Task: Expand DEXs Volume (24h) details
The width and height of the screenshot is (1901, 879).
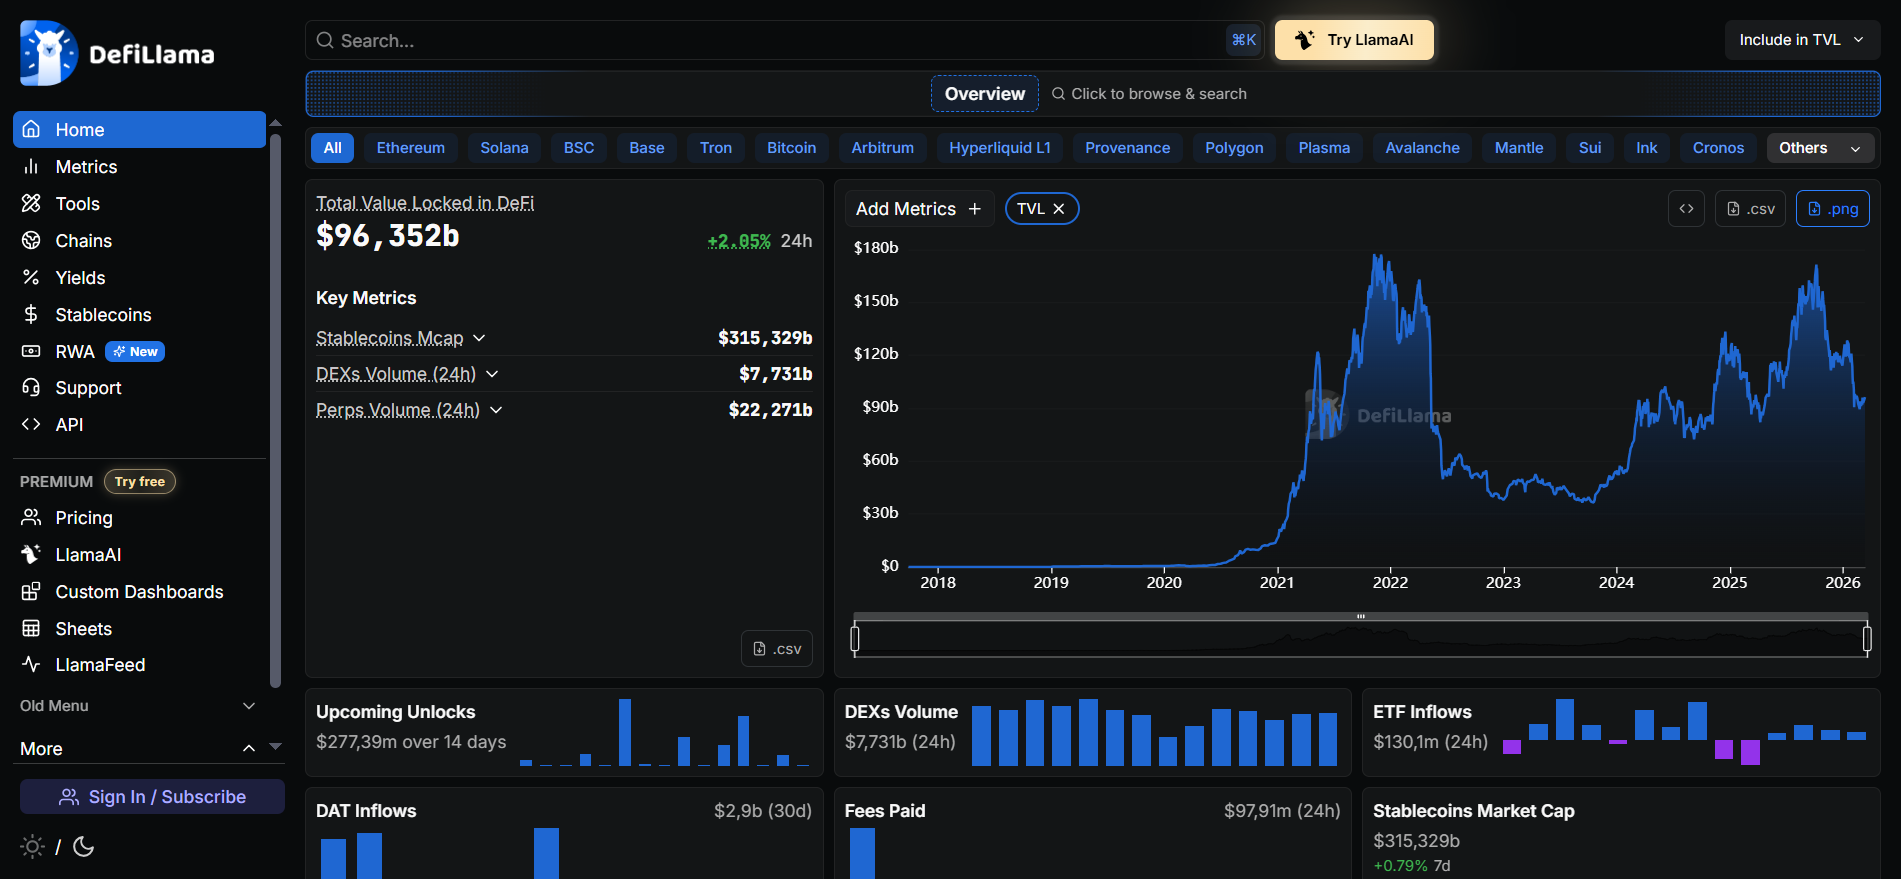Action: coord(492,374)
